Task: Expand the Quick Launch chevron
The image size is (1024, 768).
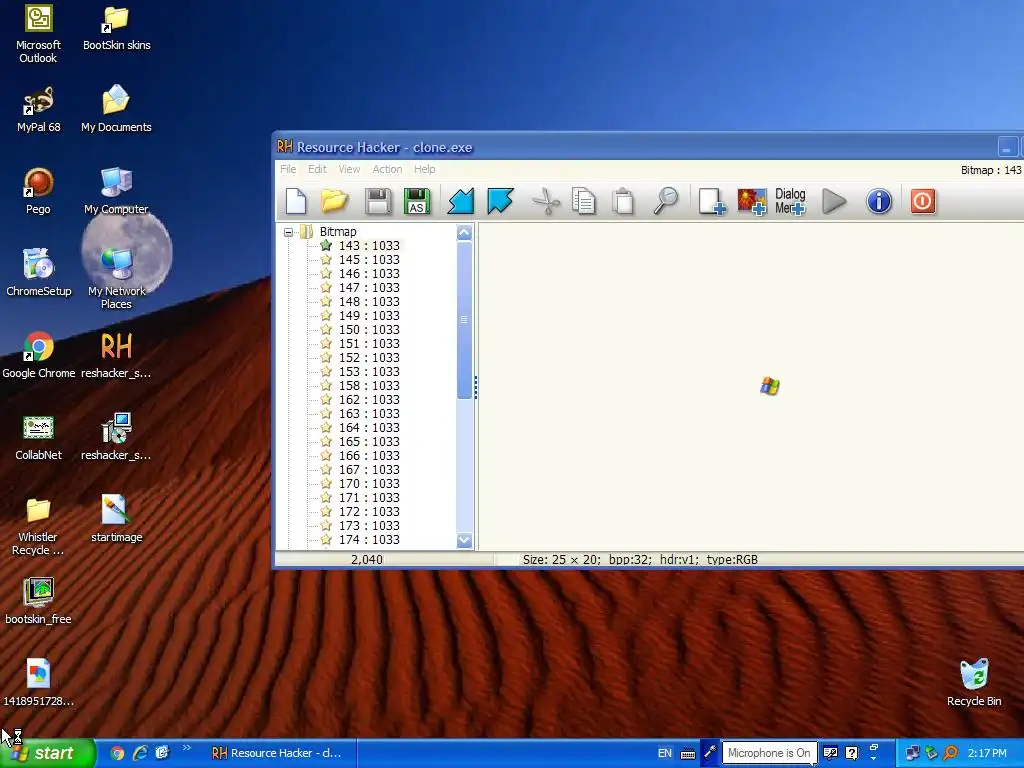Action: point(187,748)
